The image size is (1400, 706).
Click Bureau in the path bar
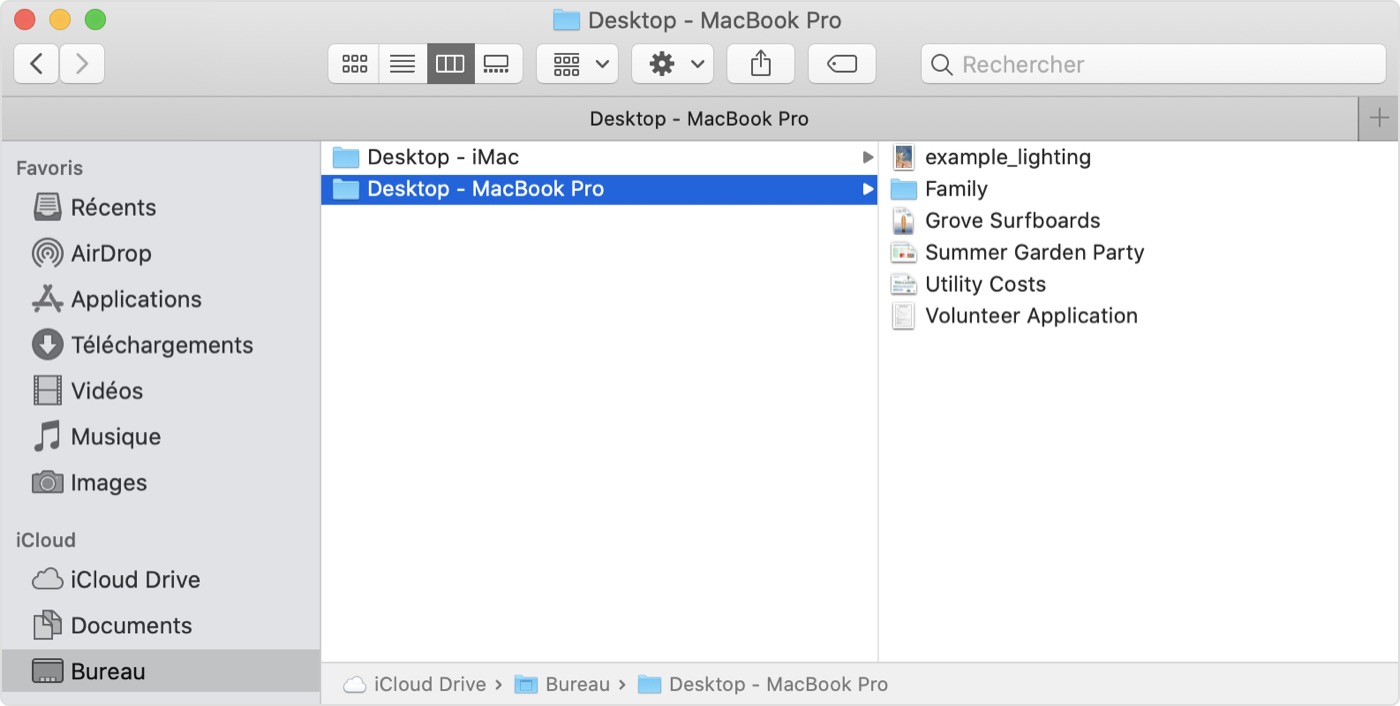(562, 684)
